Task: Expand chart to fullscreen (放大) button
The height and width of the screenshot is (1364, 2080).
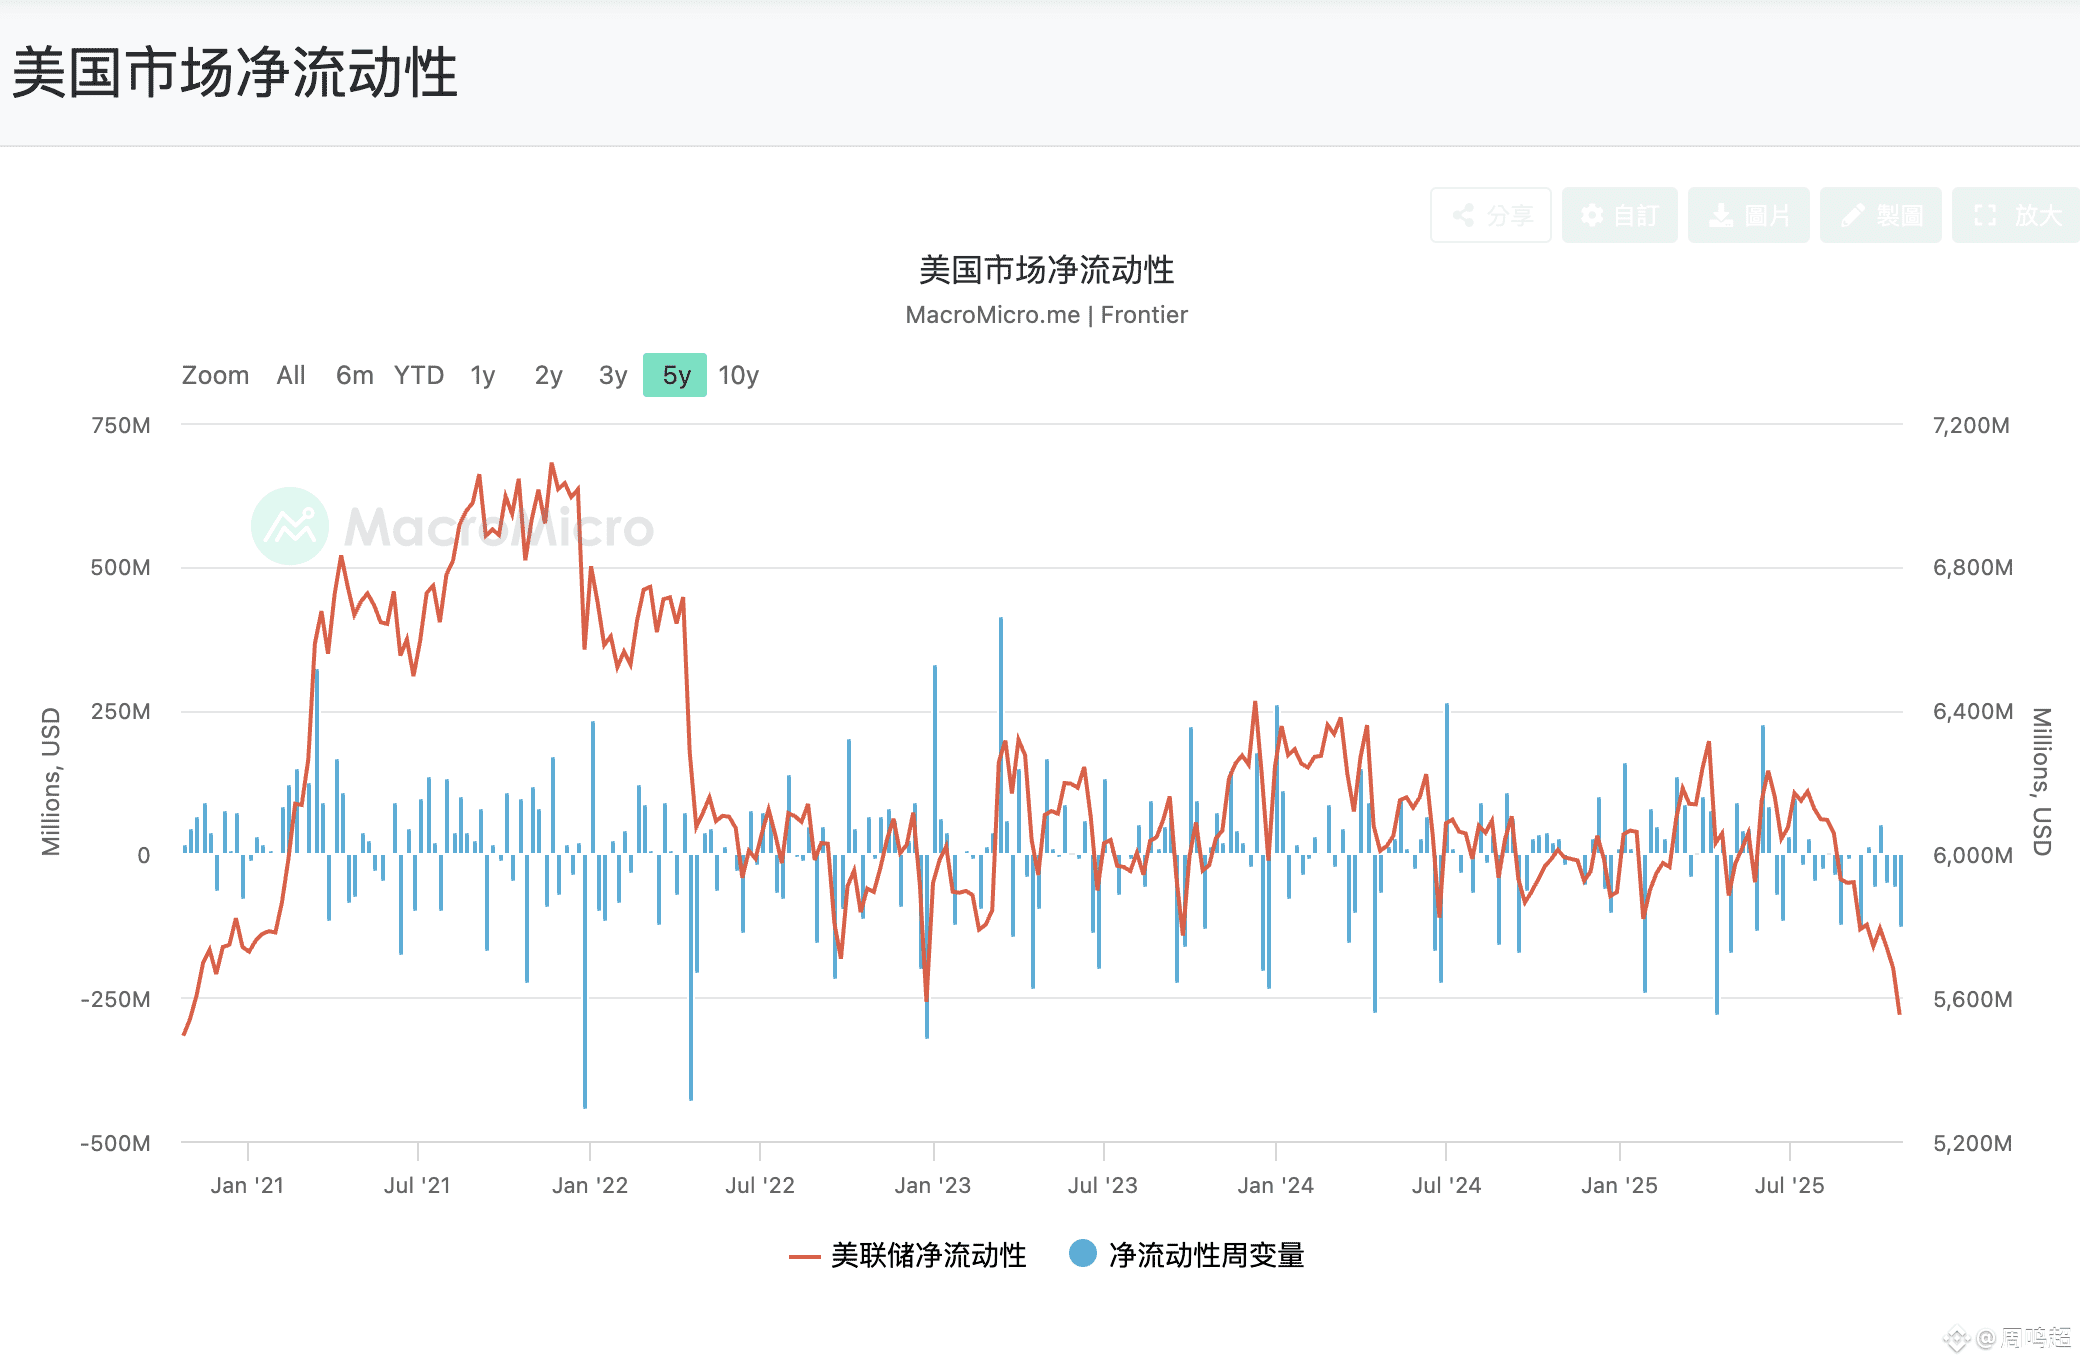Action: [x=2015, y=215]
